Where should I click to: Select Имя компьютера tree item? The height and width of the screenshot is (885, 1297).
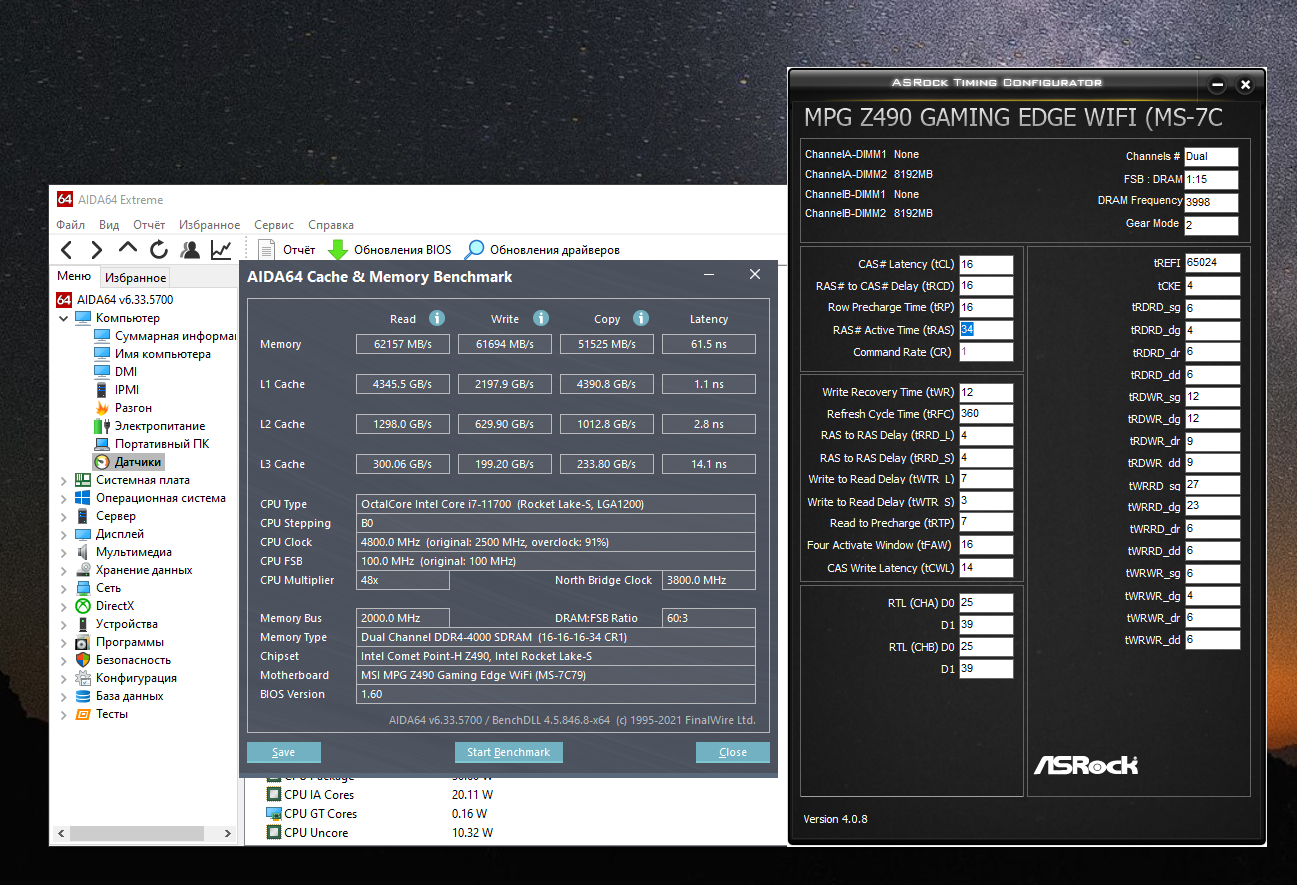pos(153,354)
